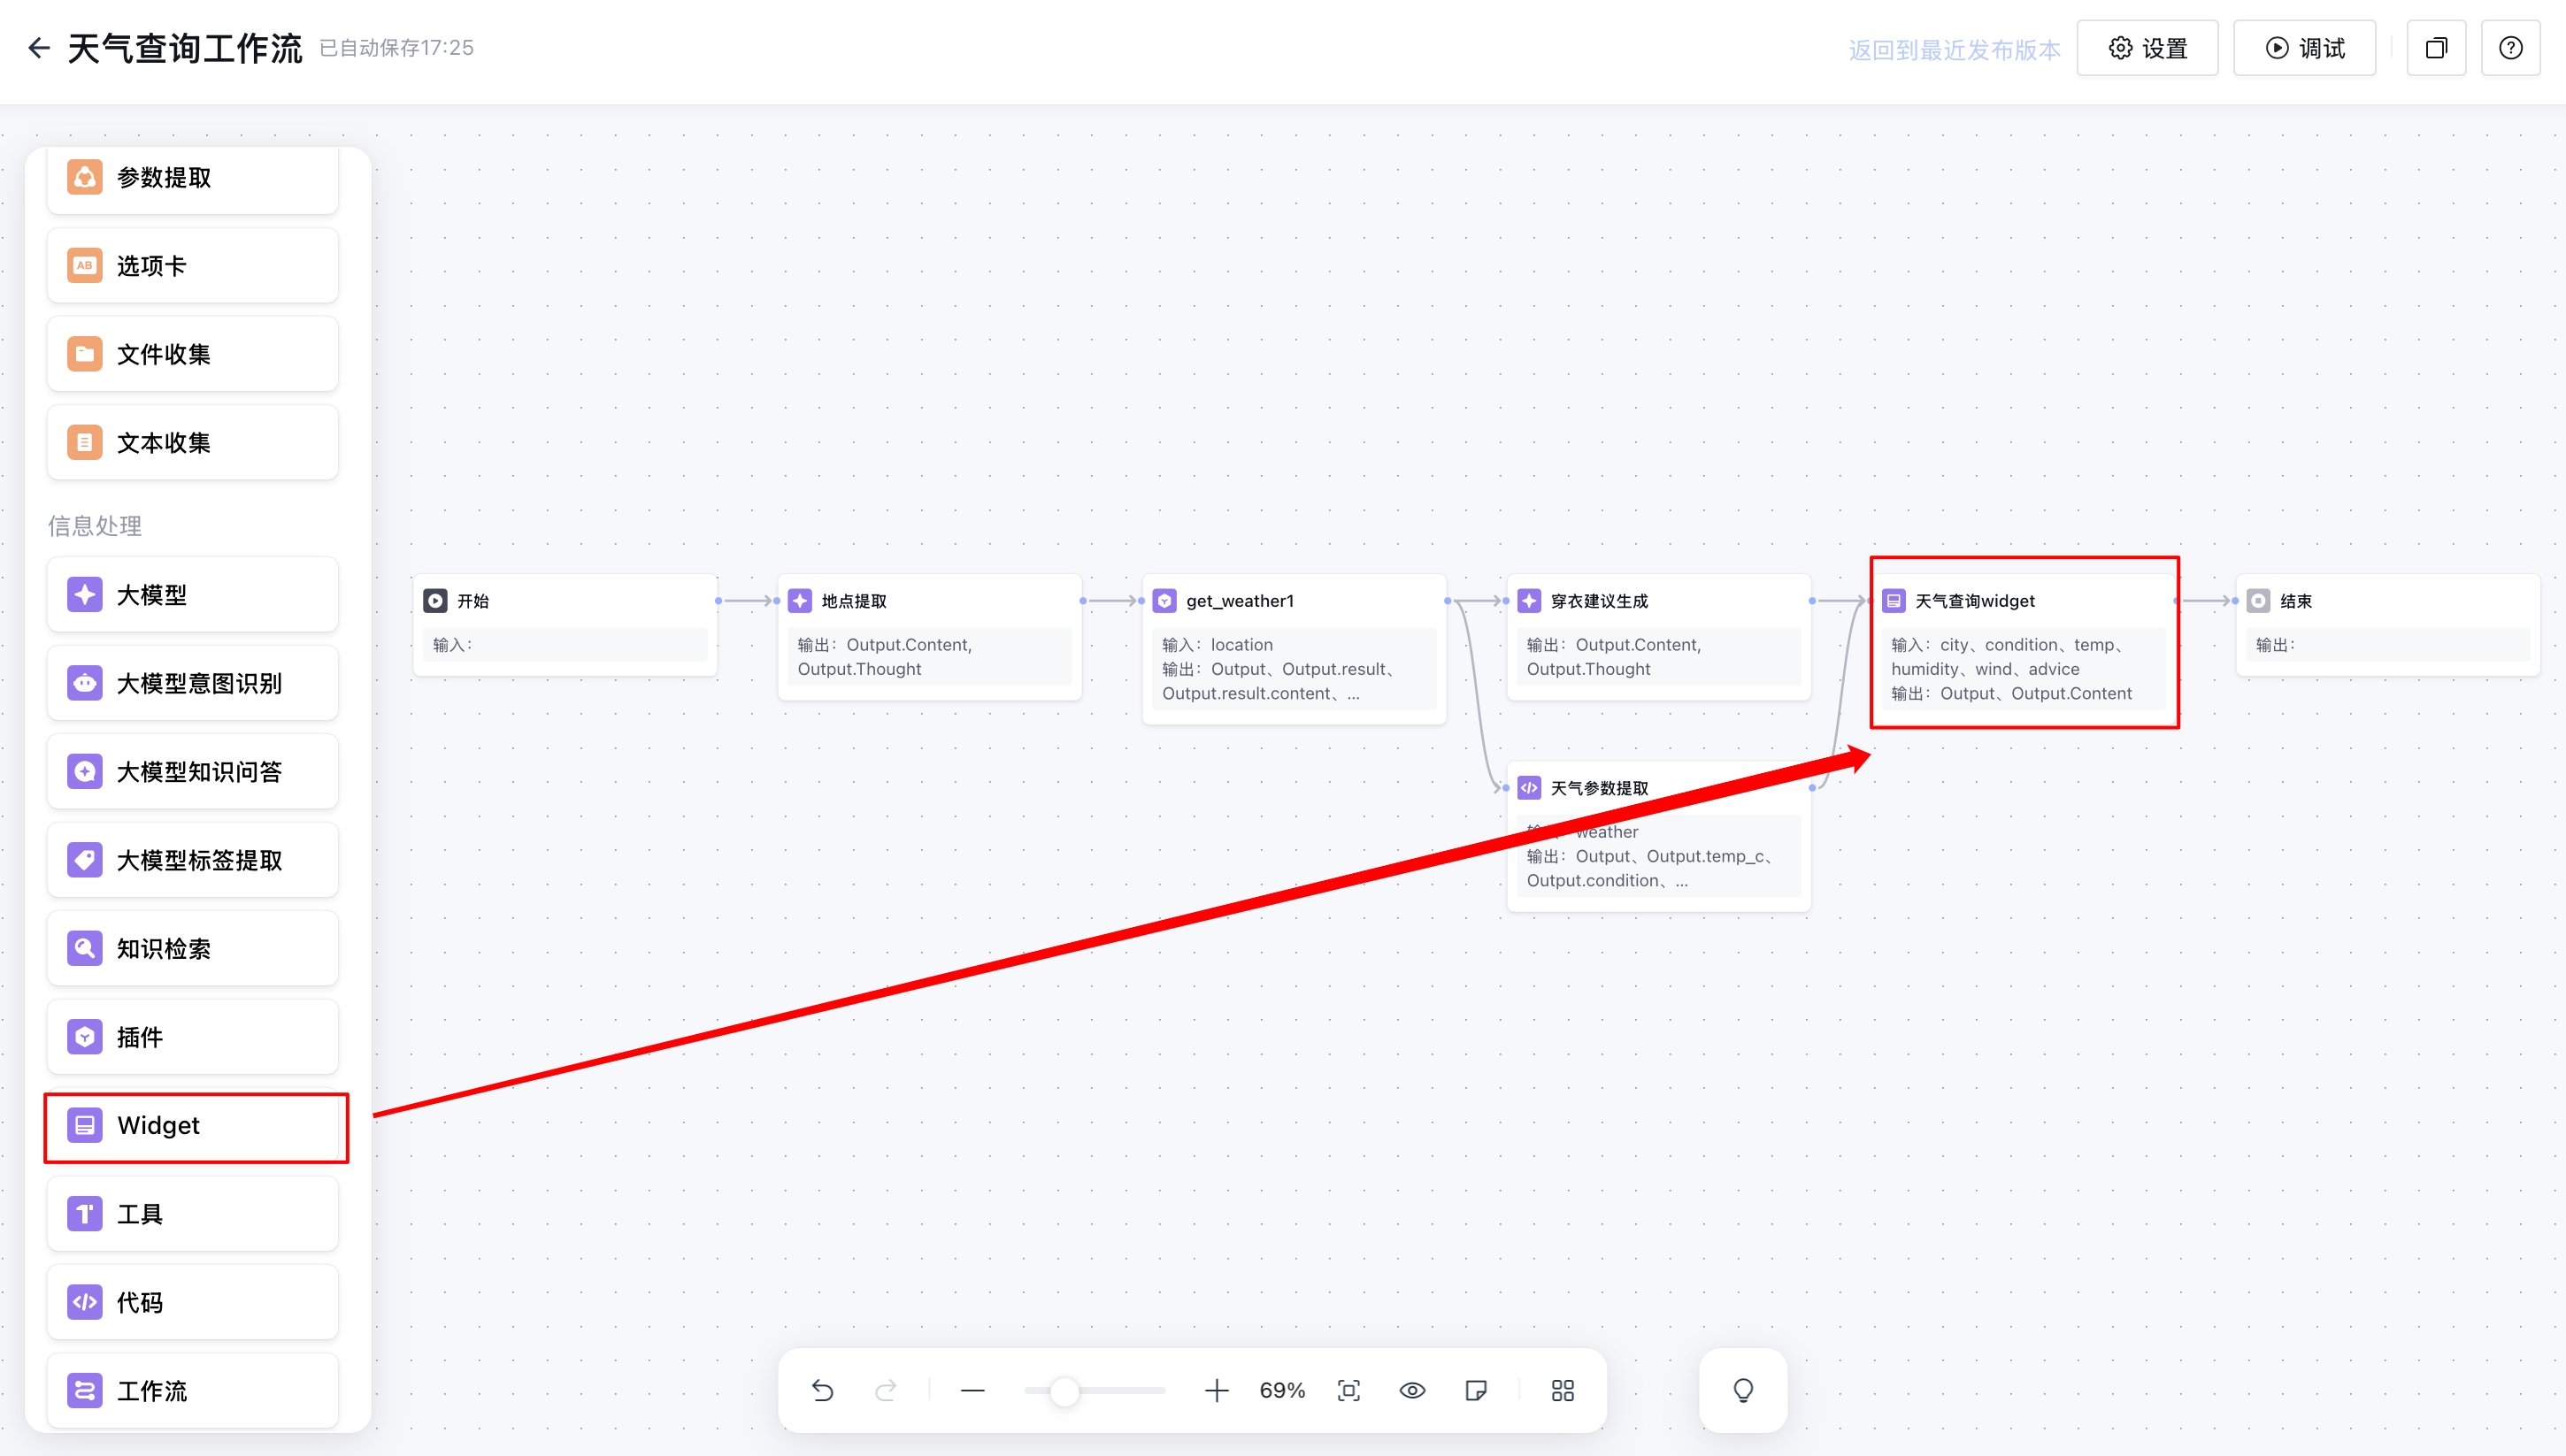The image size is (2566, 1456).
Task: Click the fit-to-screen icon beside 69%
Action: click(x=1349, y=1390)
